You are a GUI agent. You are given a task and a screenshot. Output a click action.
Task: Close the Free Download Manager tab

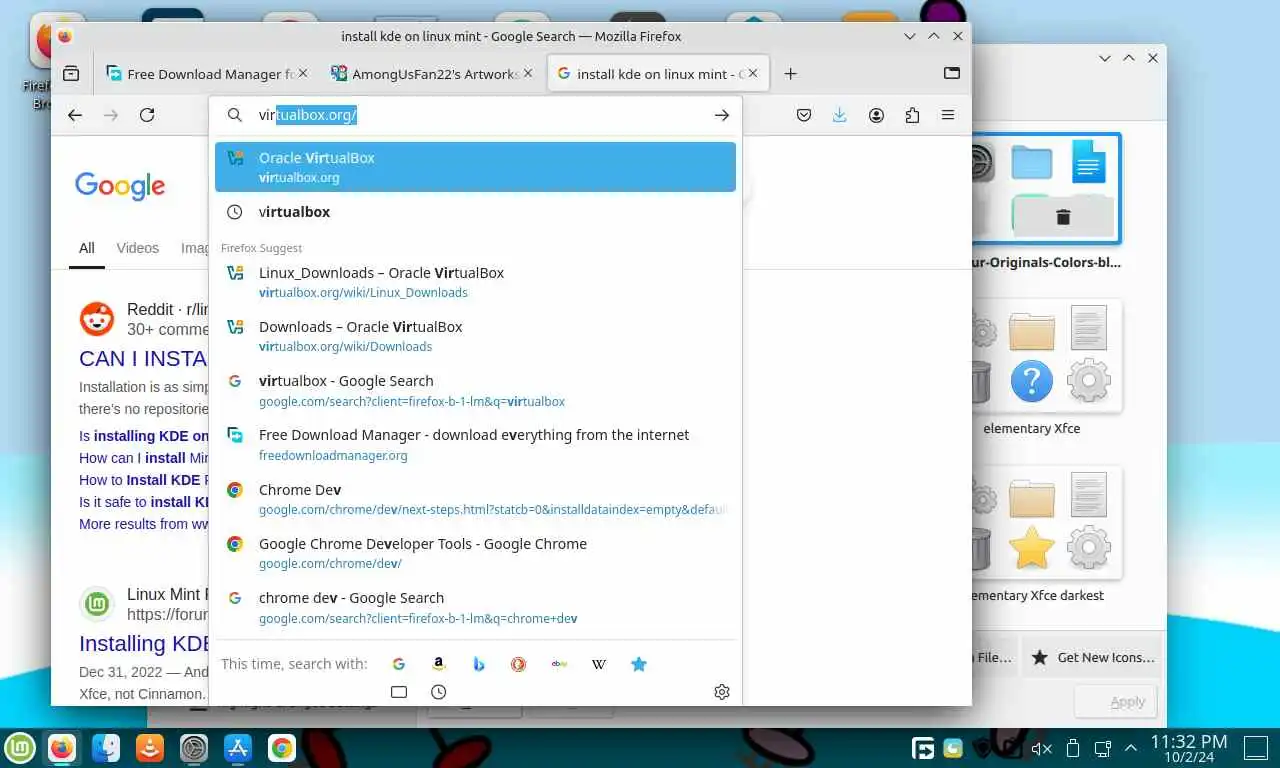tap(303, 73)
